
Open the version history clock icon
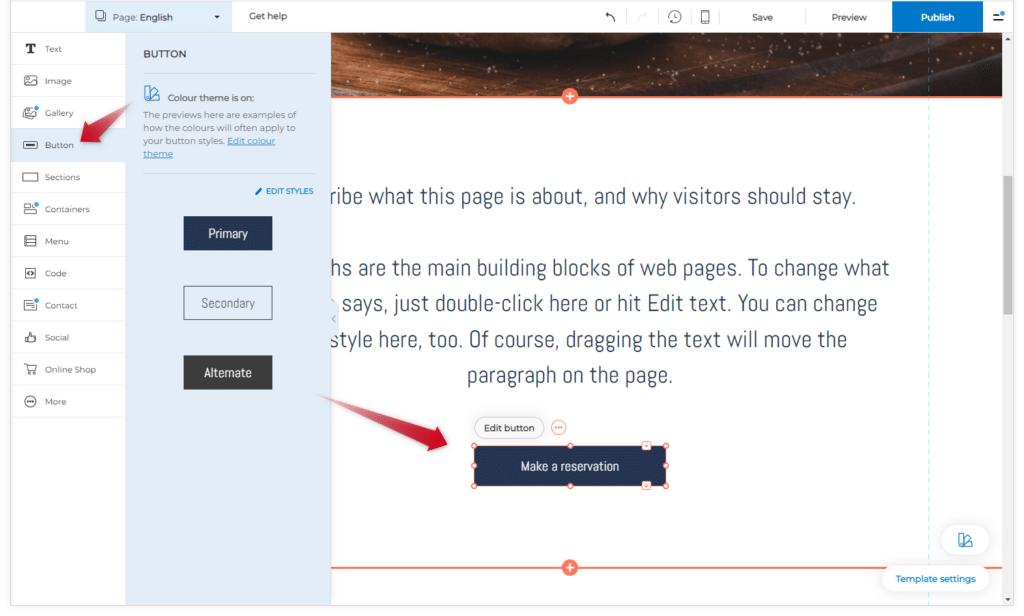point(675,17)
